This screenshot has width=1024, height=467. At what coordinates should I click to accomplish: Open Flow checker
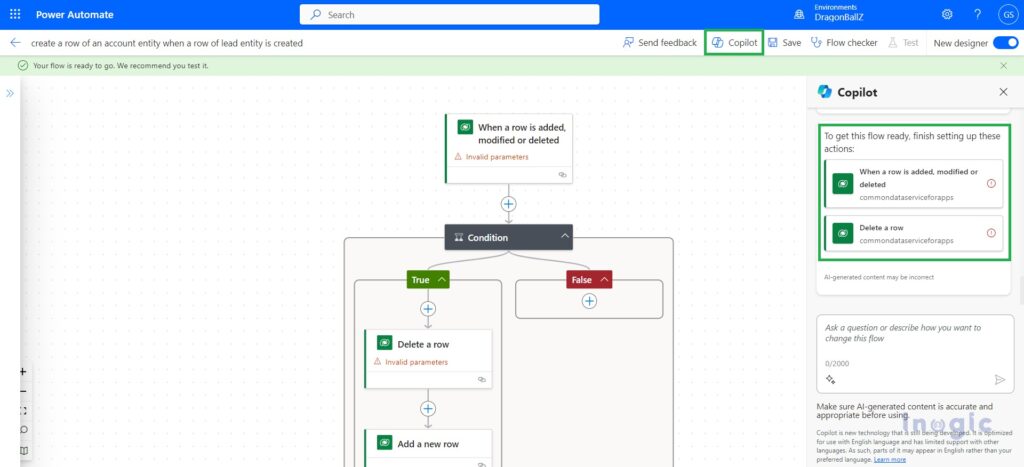click(x=844, y=42)
